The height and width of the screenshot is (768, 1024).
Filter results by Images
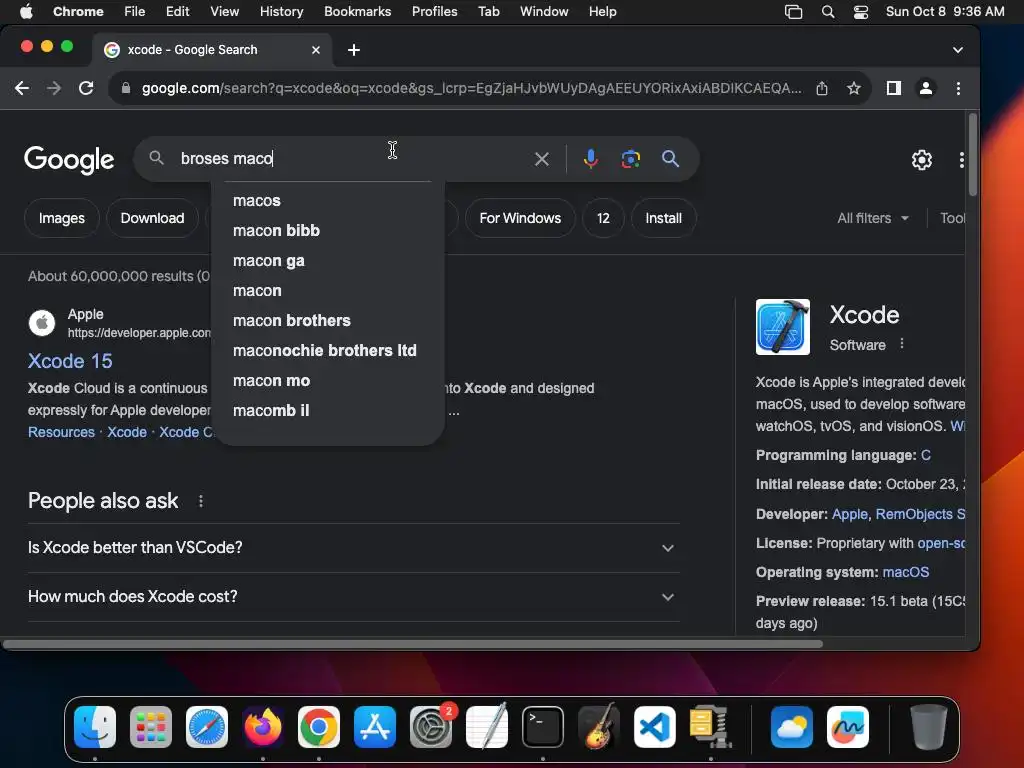pyautogui.click(x=61, y=218)
